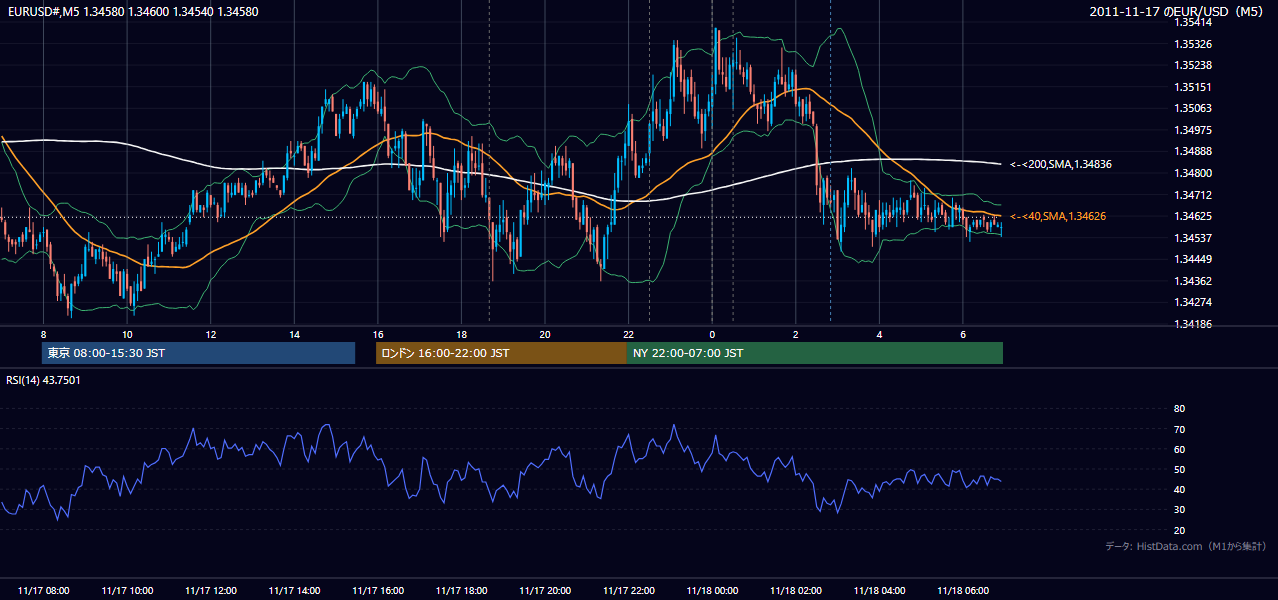Click price level 1.35326 on the axis
This screenshot has width=1278, height=600.
pos(1193,44)
